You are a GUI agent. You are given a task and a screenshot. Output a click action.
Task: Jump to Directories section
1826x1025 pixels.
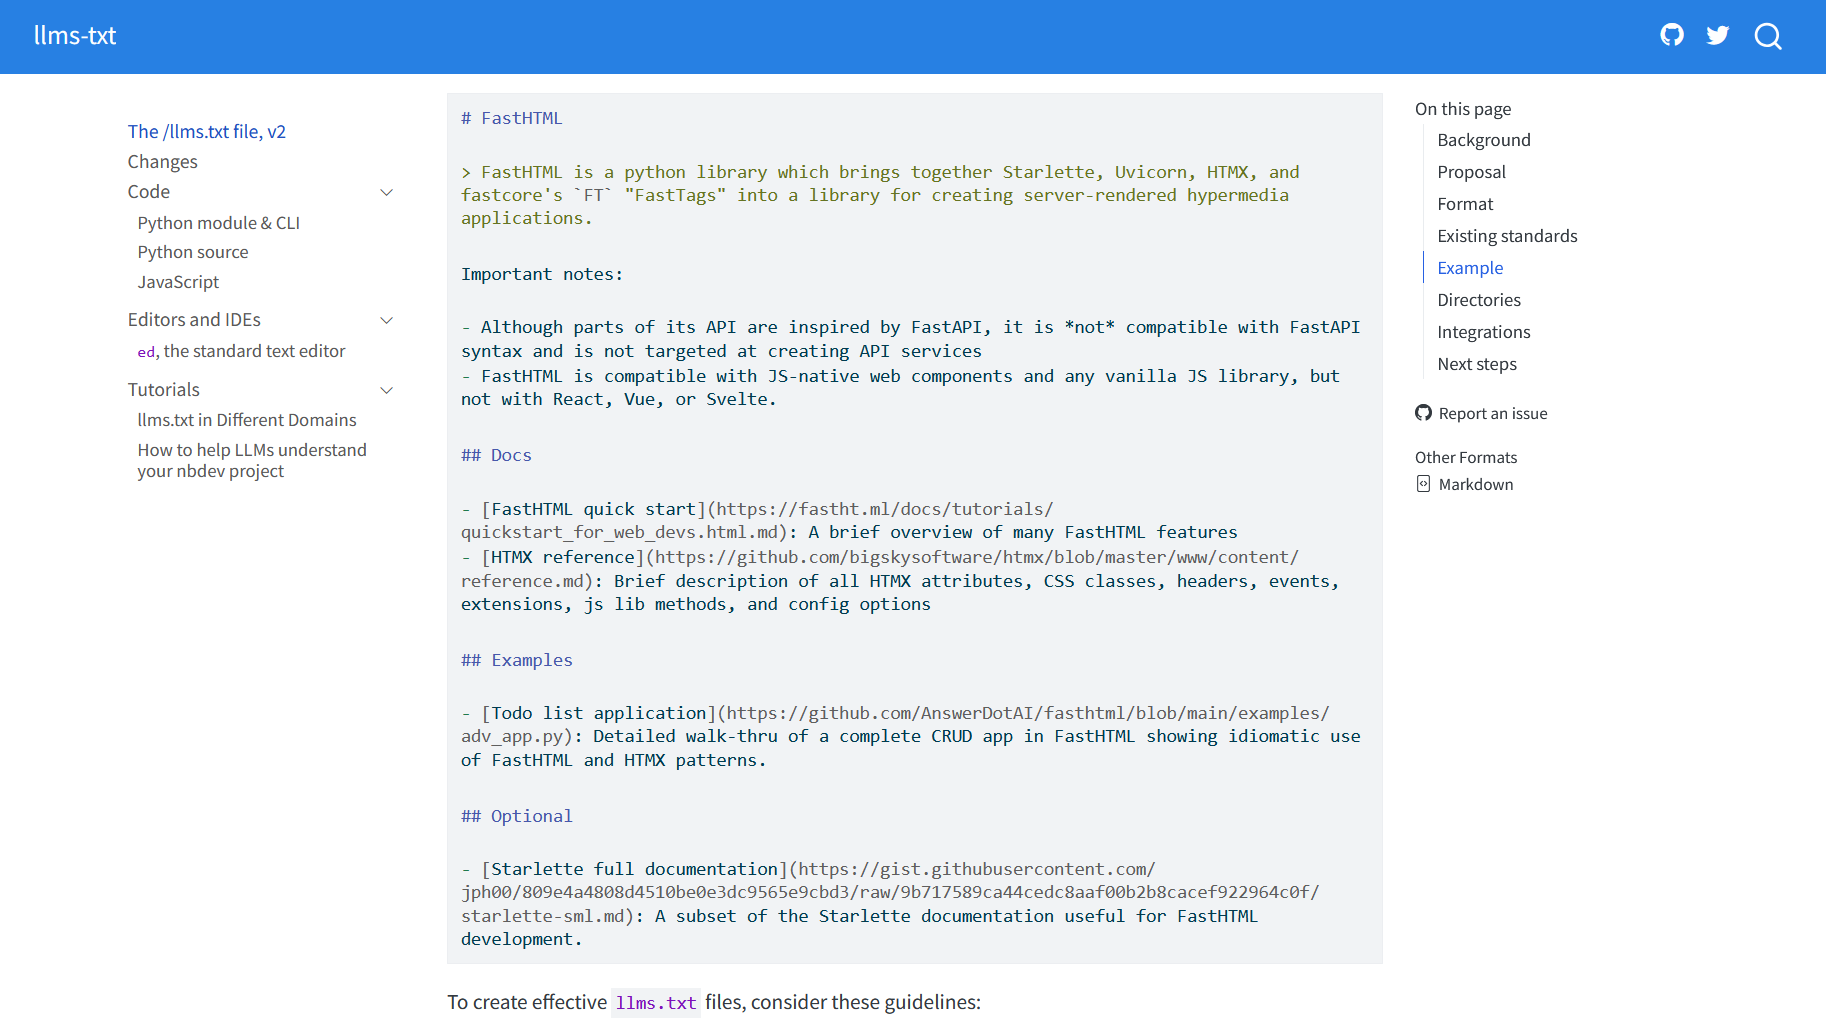tap(1479, 300)
